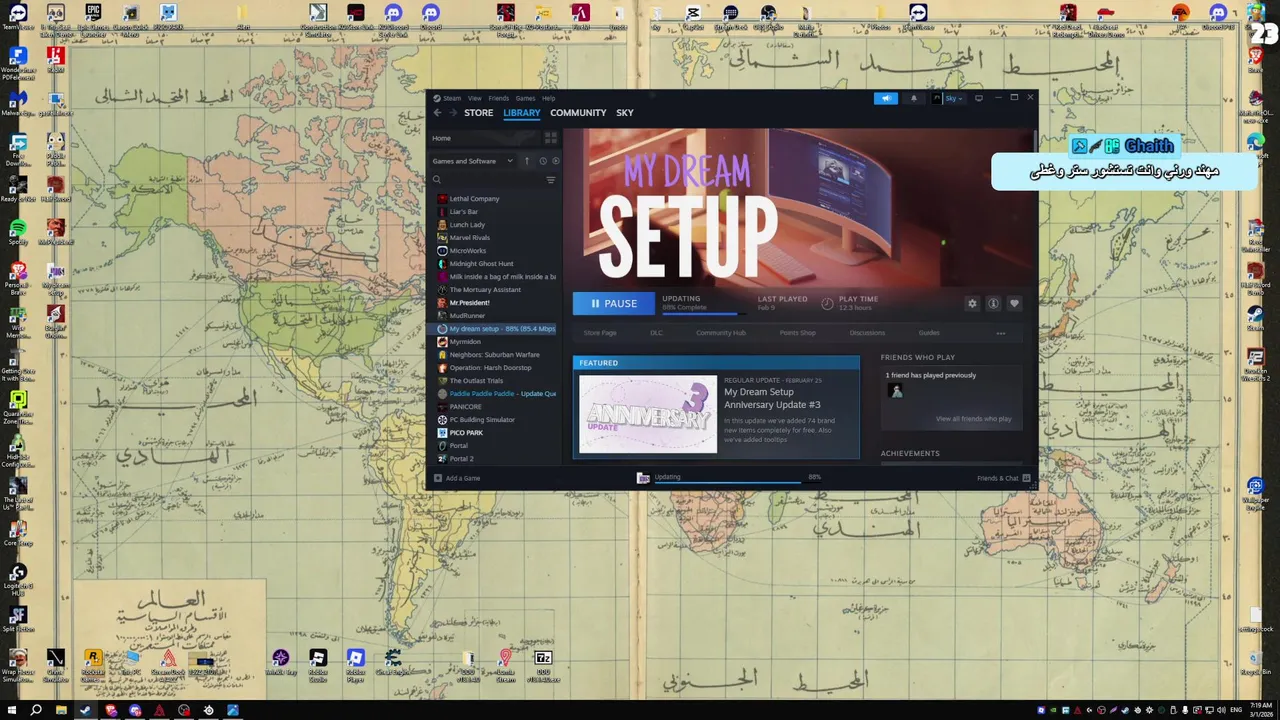Add a Game via the plus button
The width and height of the screenshot is (1280, 720).
coord(457,478)
